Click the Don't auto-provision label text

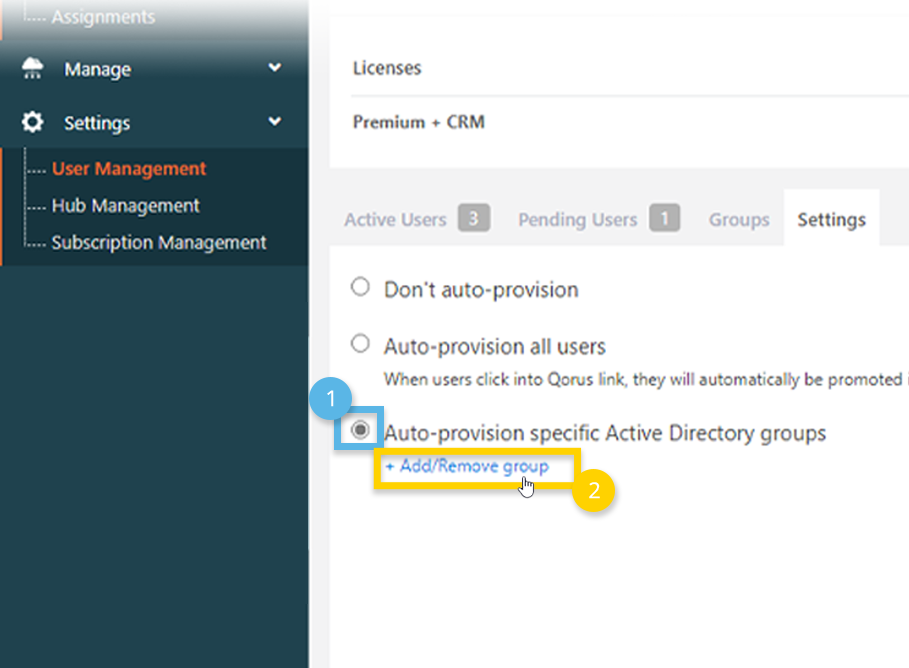point(481,289)
